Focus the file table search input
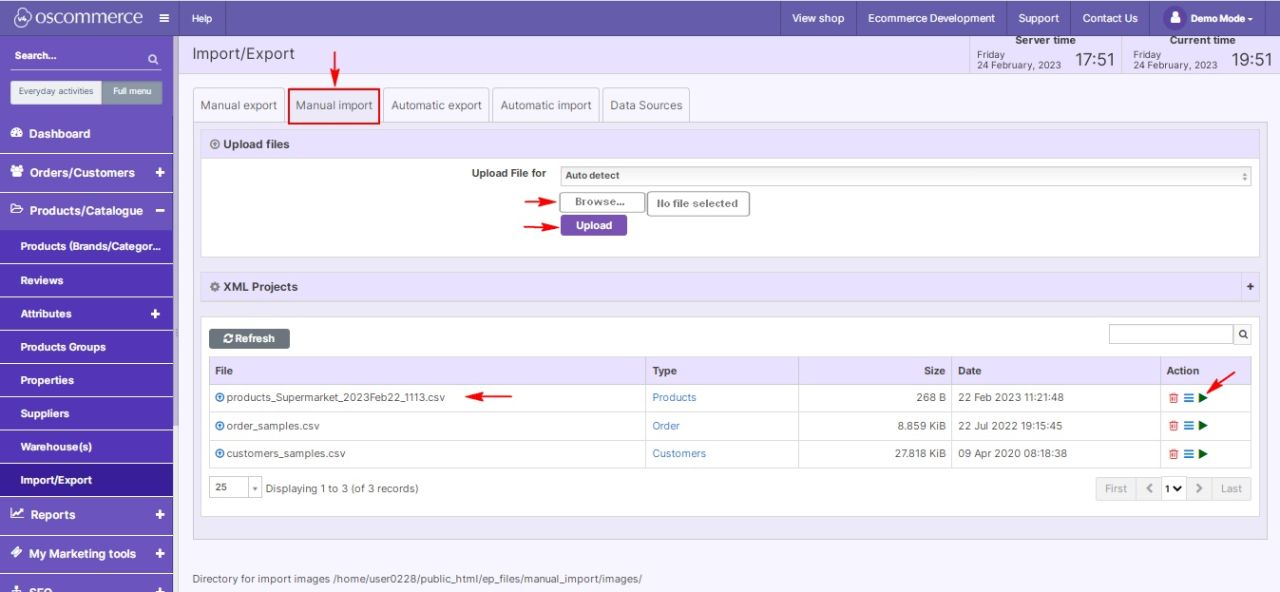 (1171, 335)
